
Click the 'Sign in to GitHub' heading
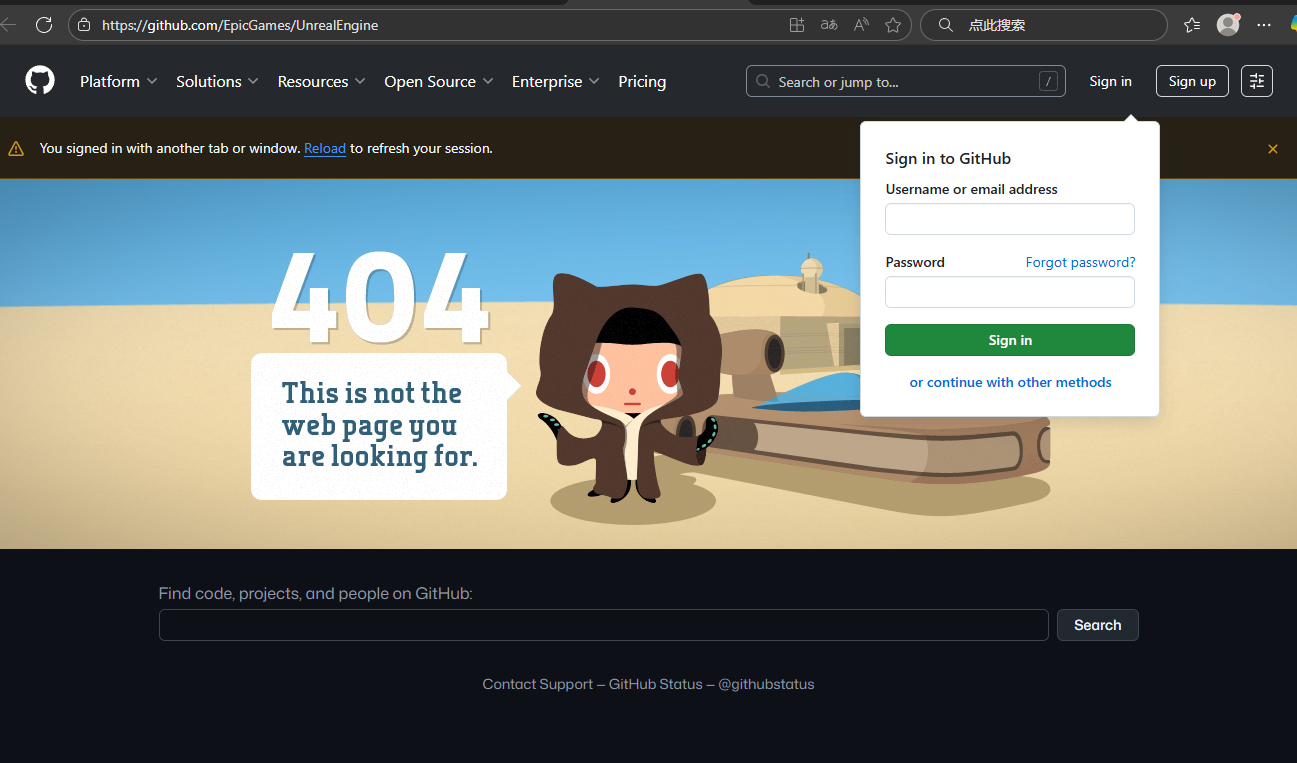948,158
